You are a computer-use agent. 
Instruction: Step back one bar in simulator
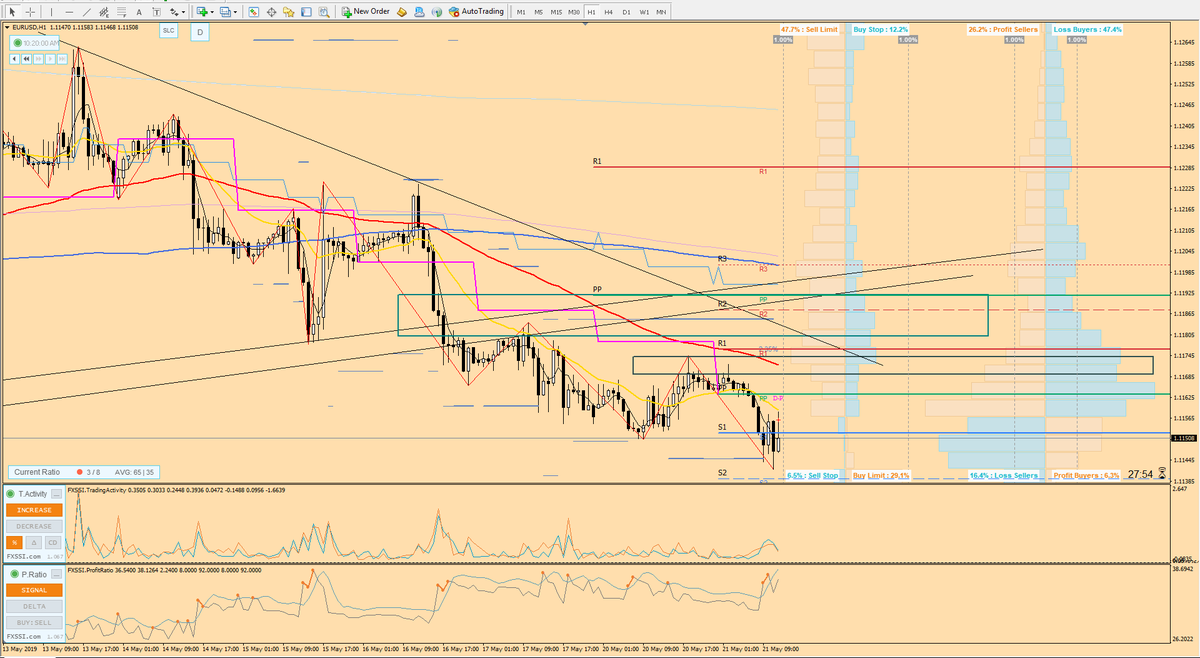click(15, 59)
